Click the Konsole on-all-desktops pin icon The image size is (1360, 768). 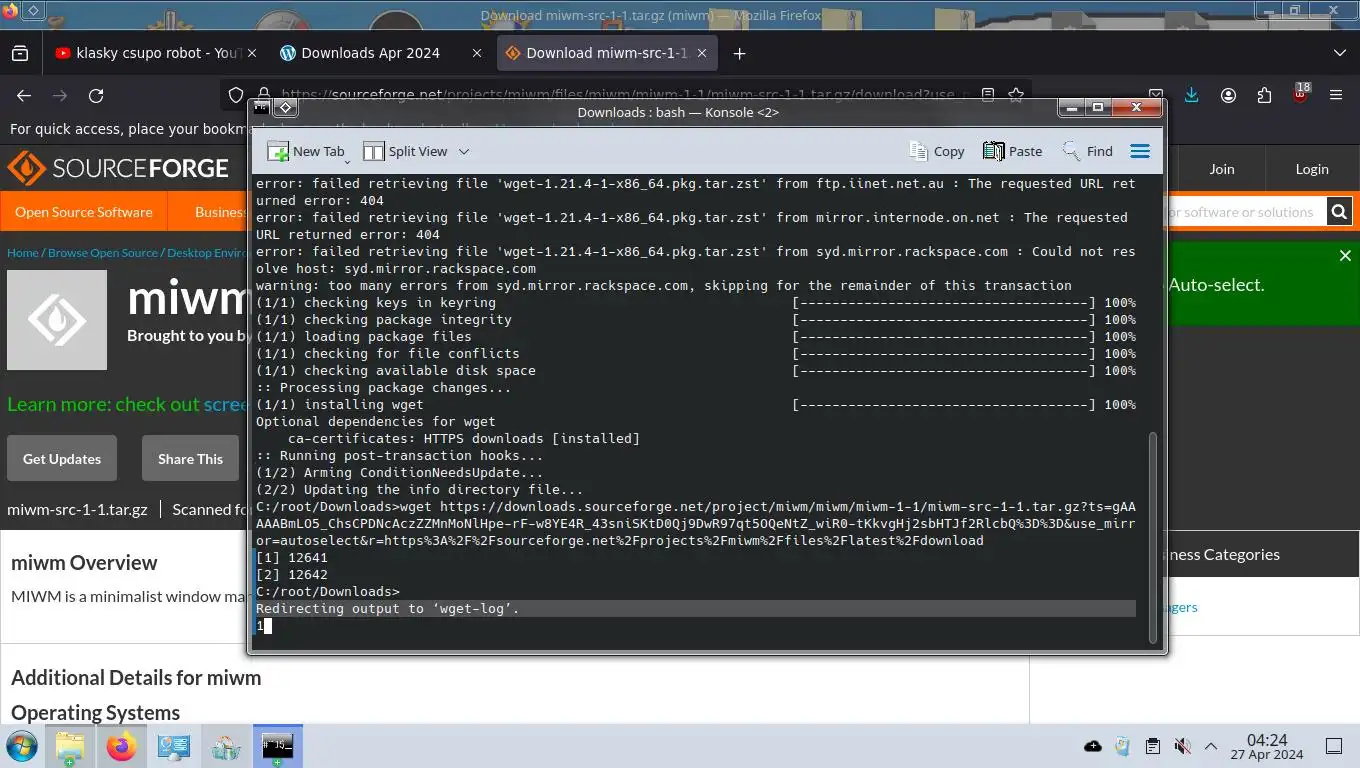[x=285, y=107]
